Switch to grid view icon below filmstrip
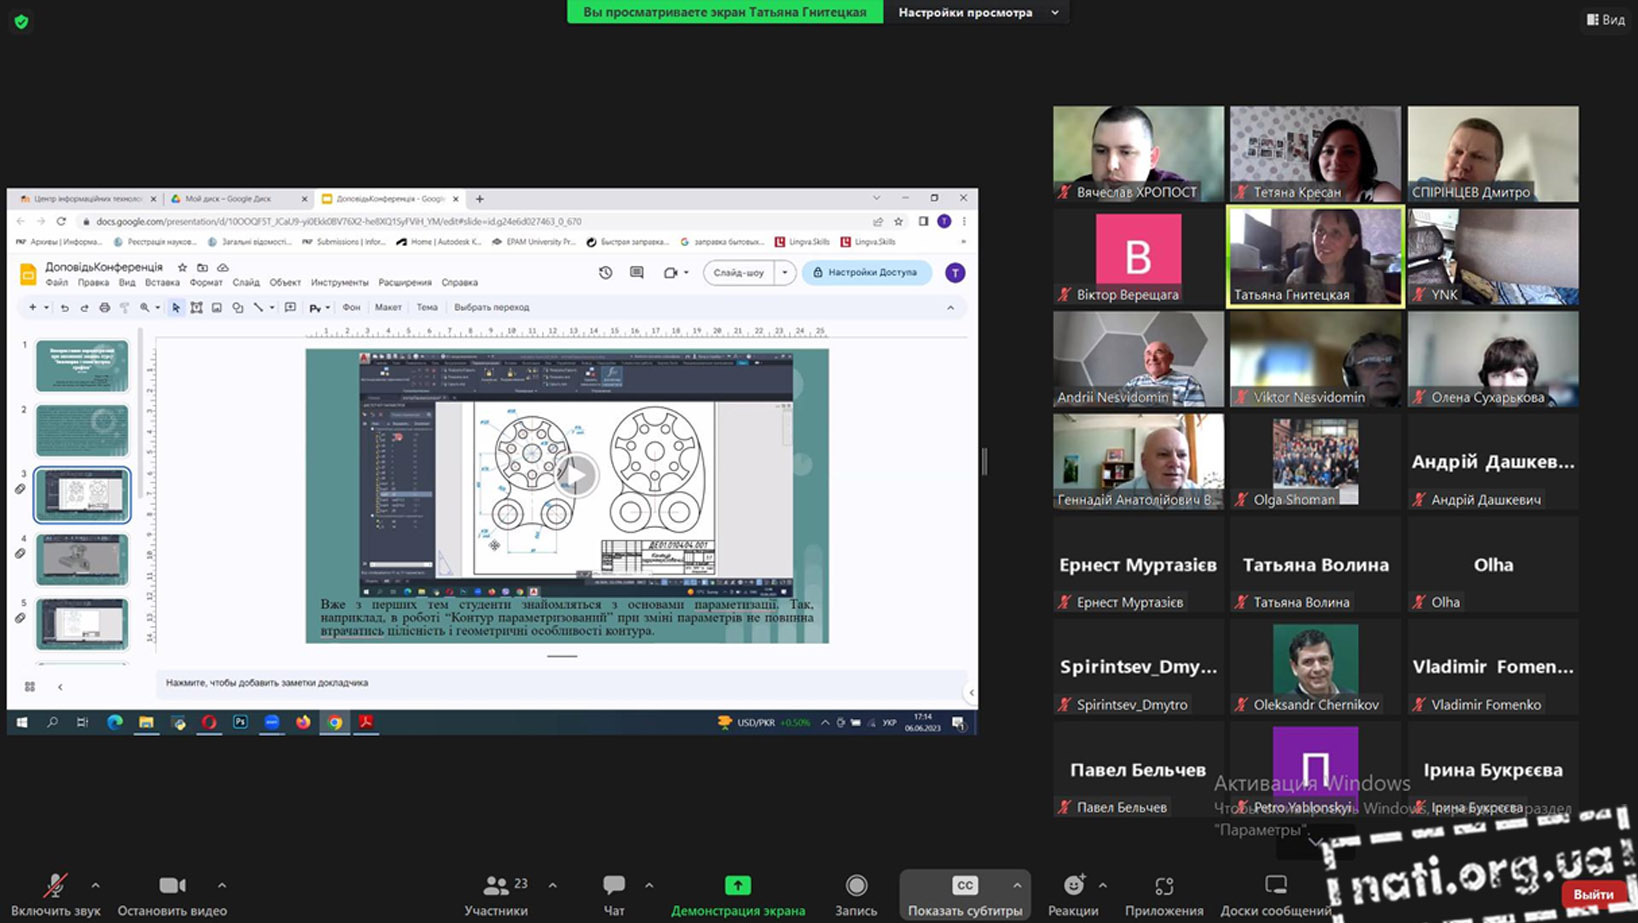This screenshot has width=1638, height=923. tap(30, 687)
